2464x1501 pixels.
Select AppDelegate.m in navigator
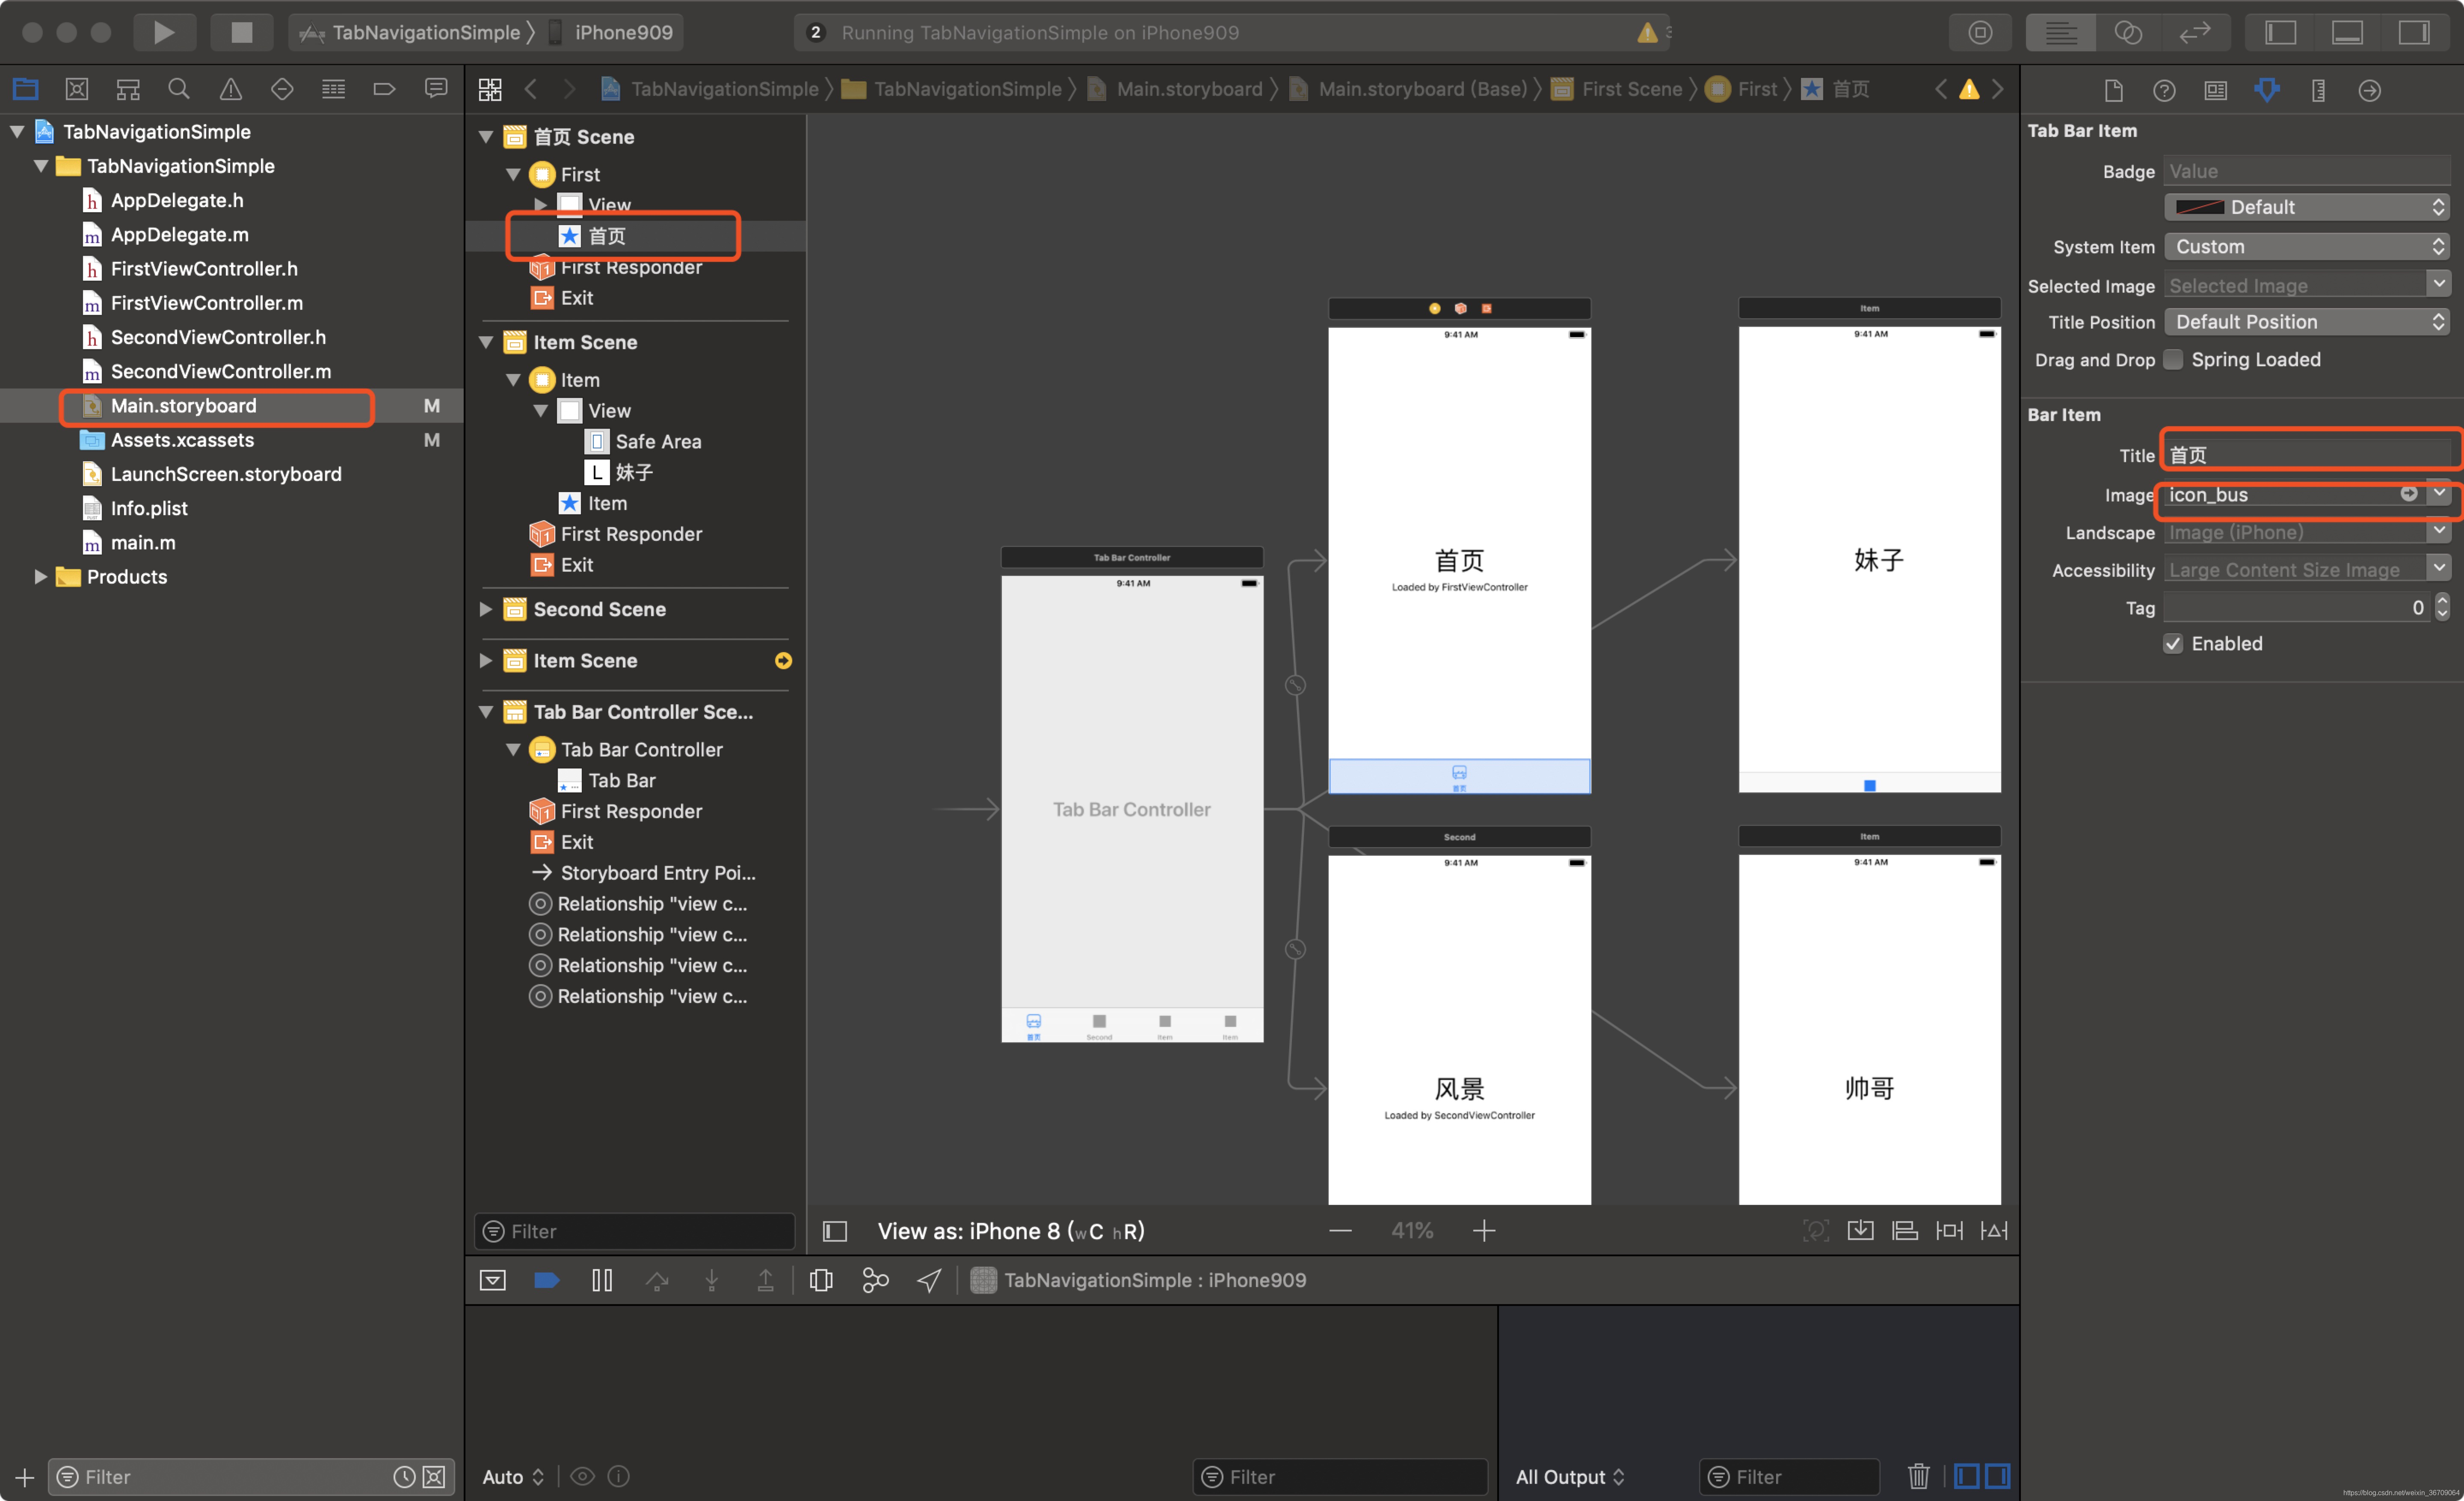(180, 234)
